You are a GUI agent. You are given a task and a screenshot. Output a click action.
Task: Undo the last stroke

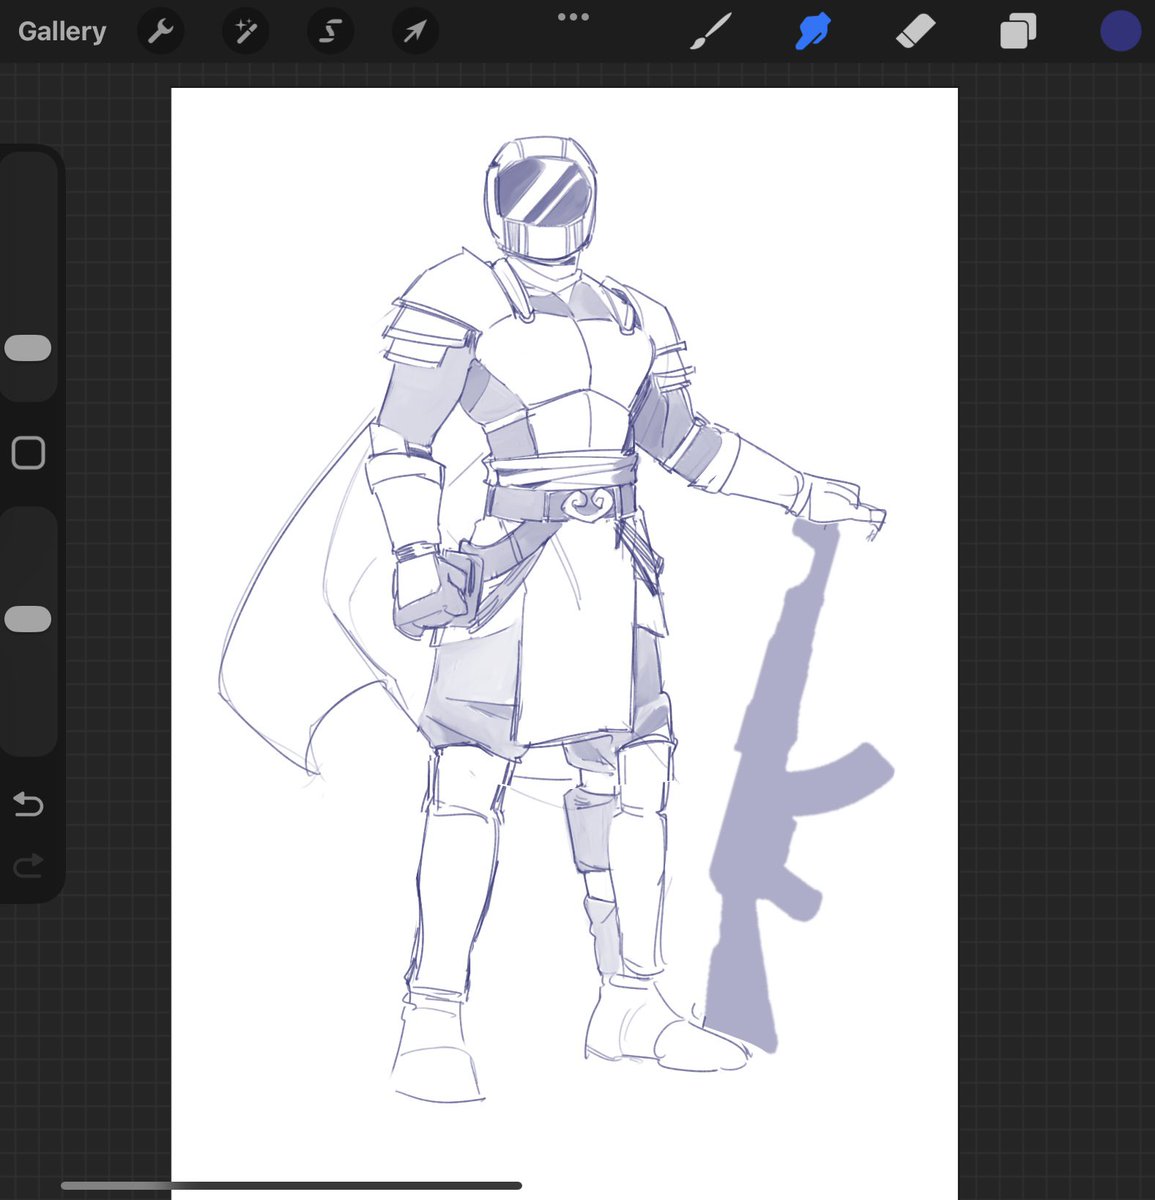click(28, 804)
